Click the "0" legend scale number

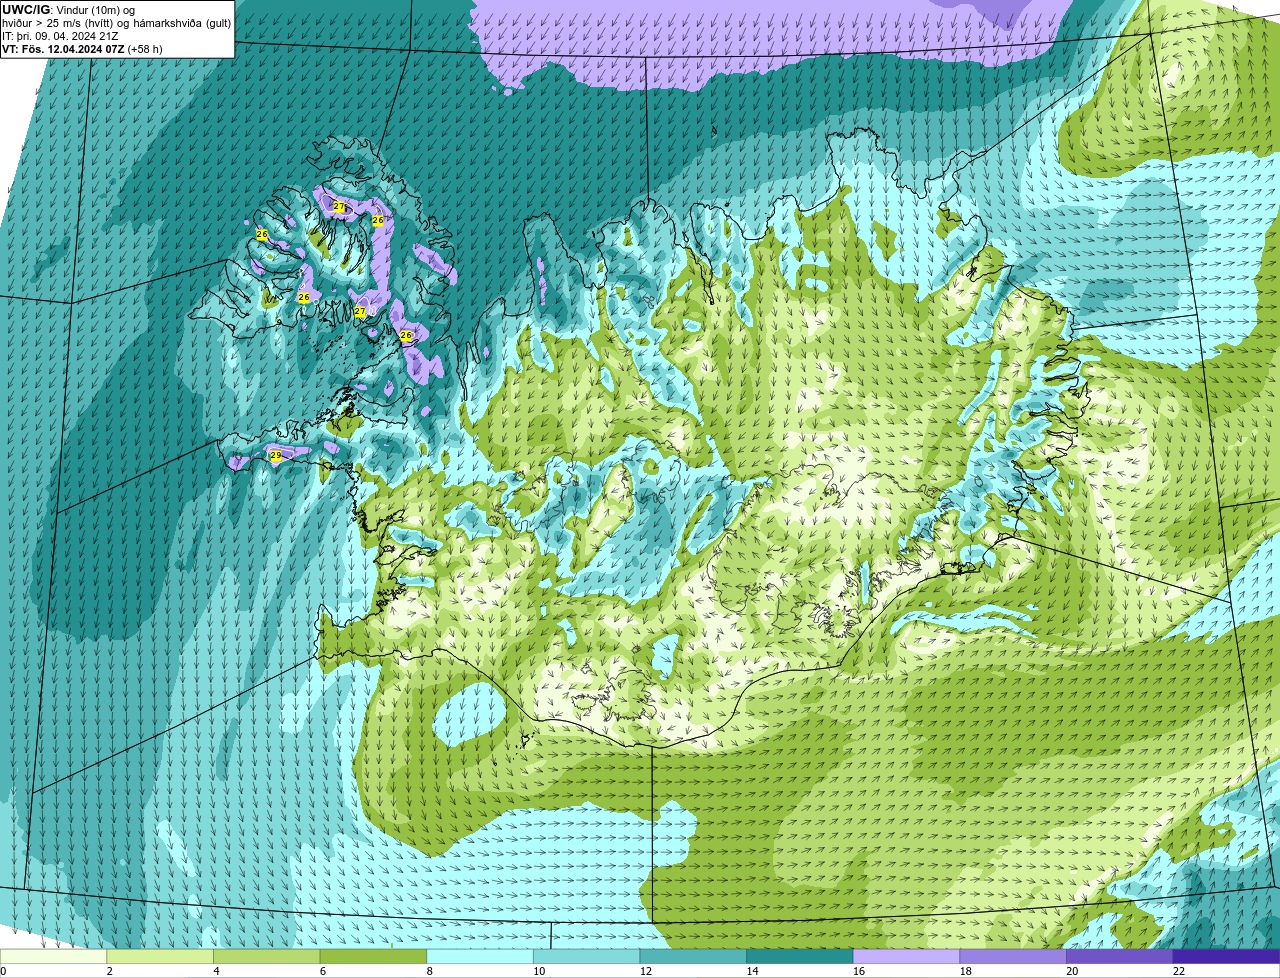[x=3, y=971]
